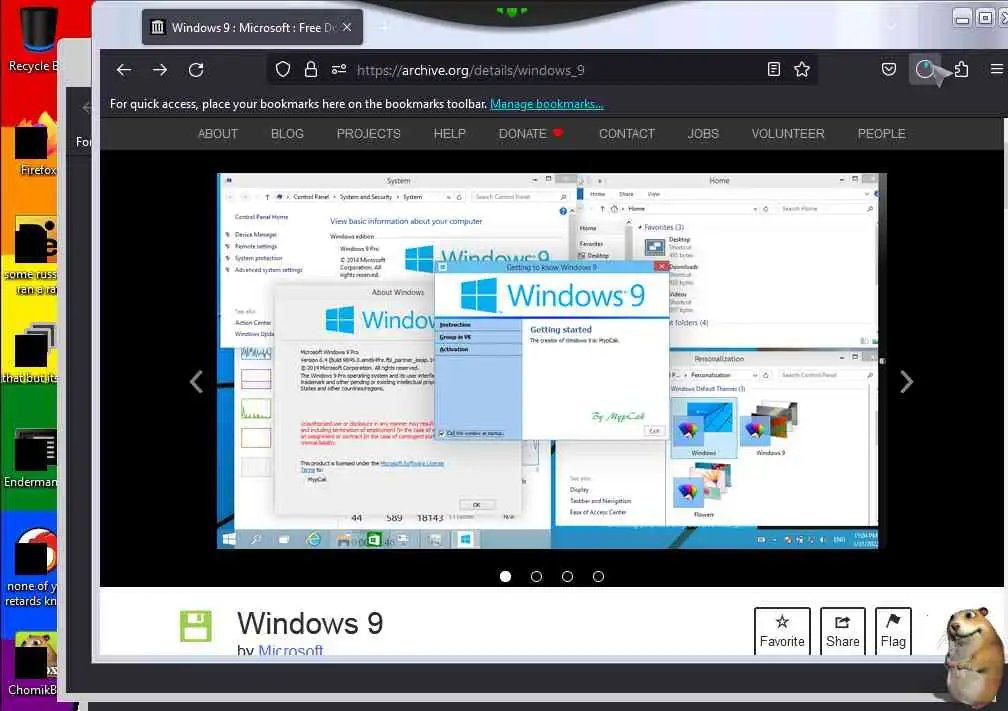Show previous carousel image
The width and height of the screenshot is (1008, 711).
point(197,382)
